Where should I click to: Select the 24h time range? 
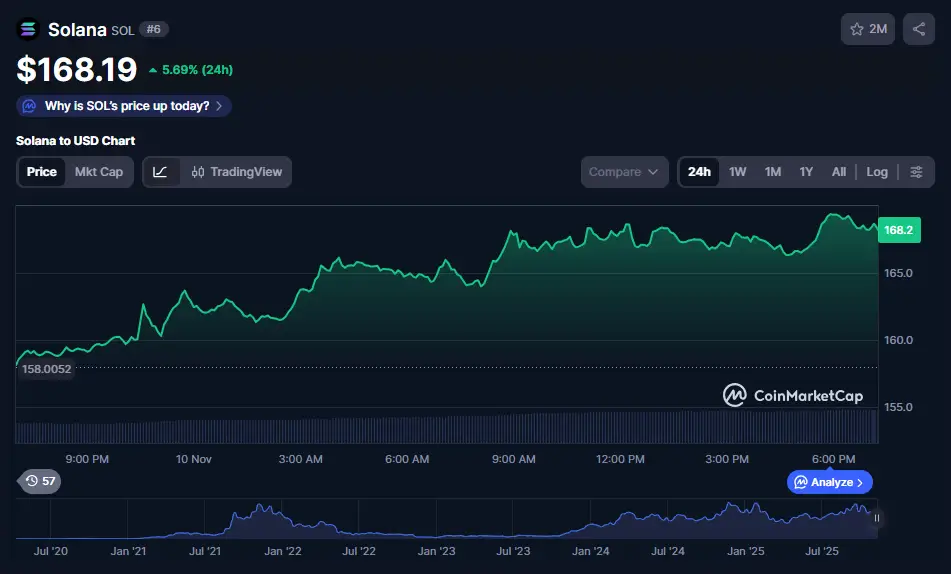[699, 172]
